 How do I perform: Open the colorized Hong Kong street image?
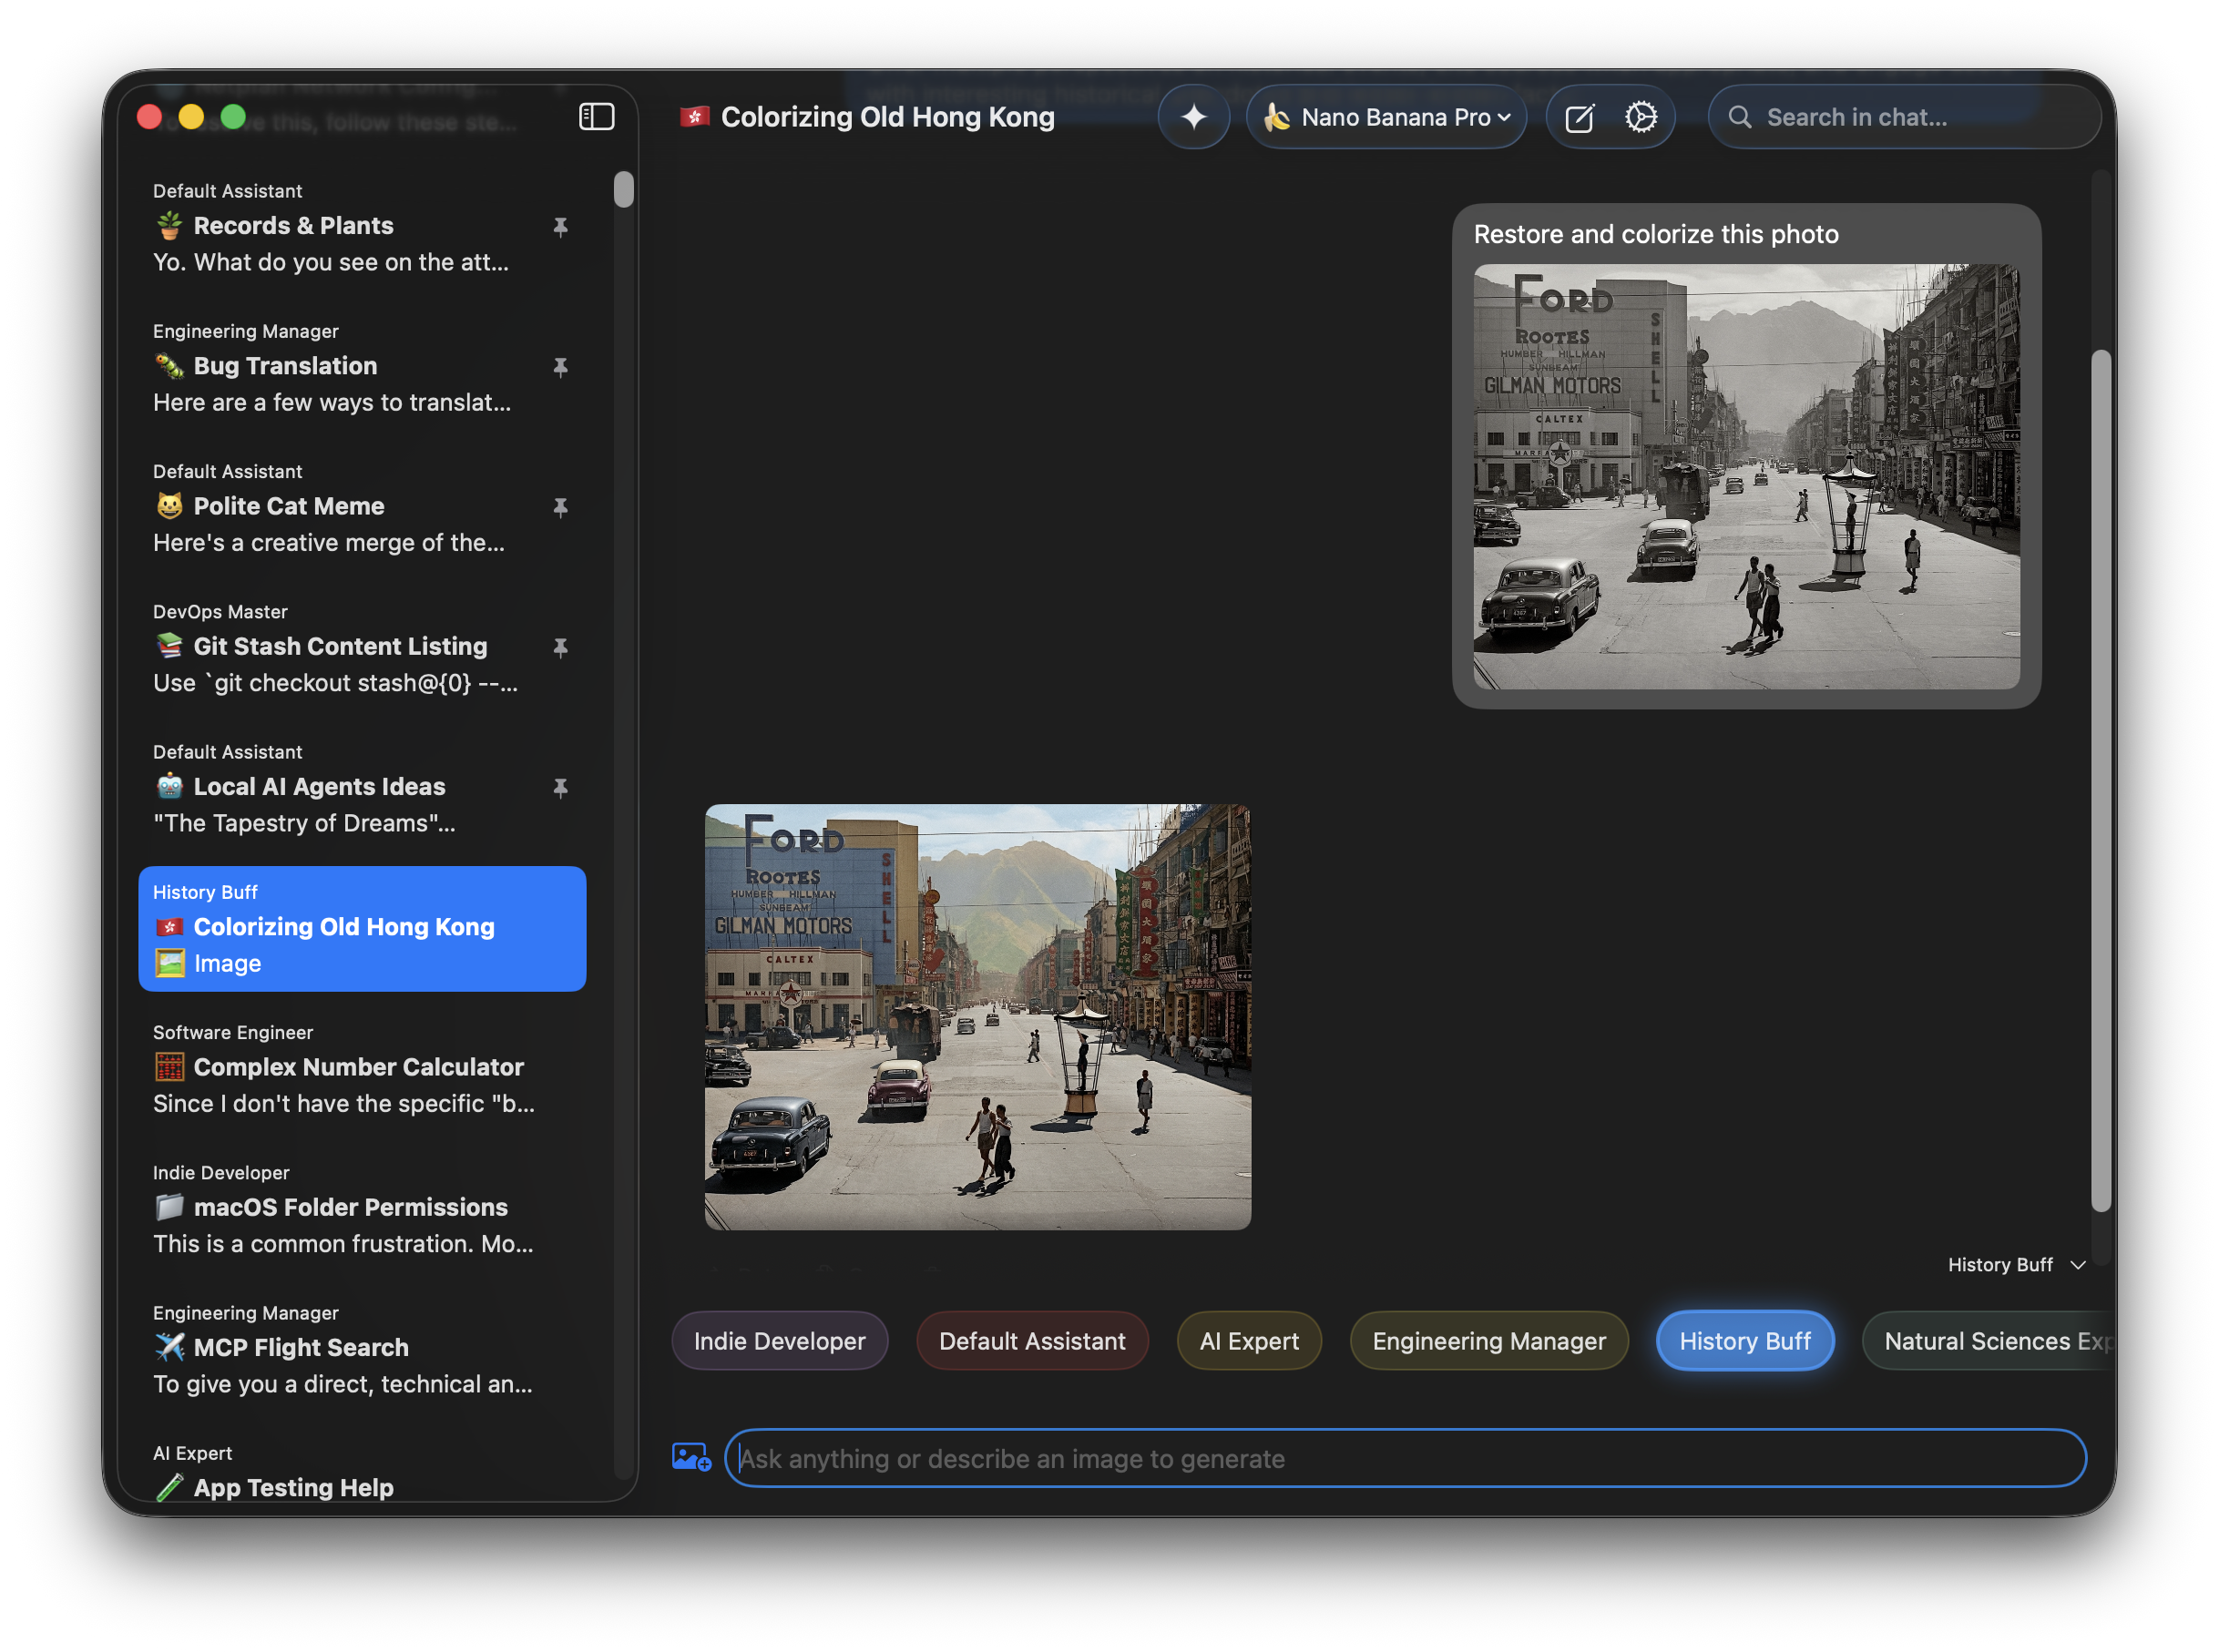tap(977, 1016)
